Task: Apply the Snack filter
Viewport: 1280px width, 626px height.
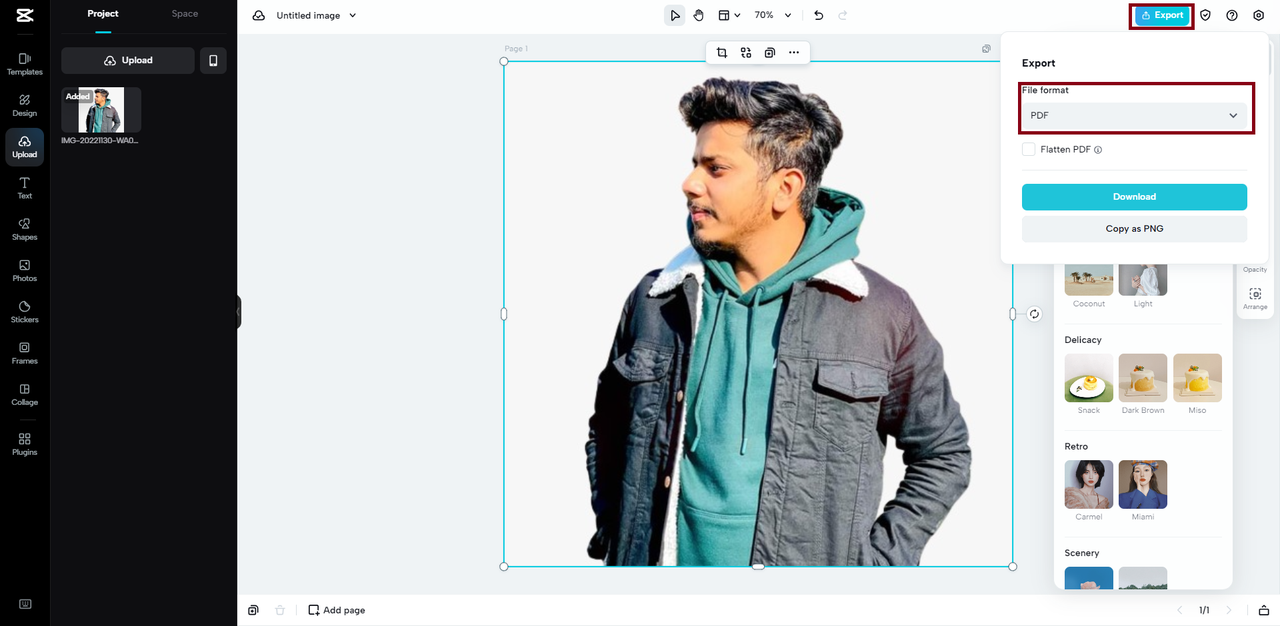Action: tap(1089, 378)
